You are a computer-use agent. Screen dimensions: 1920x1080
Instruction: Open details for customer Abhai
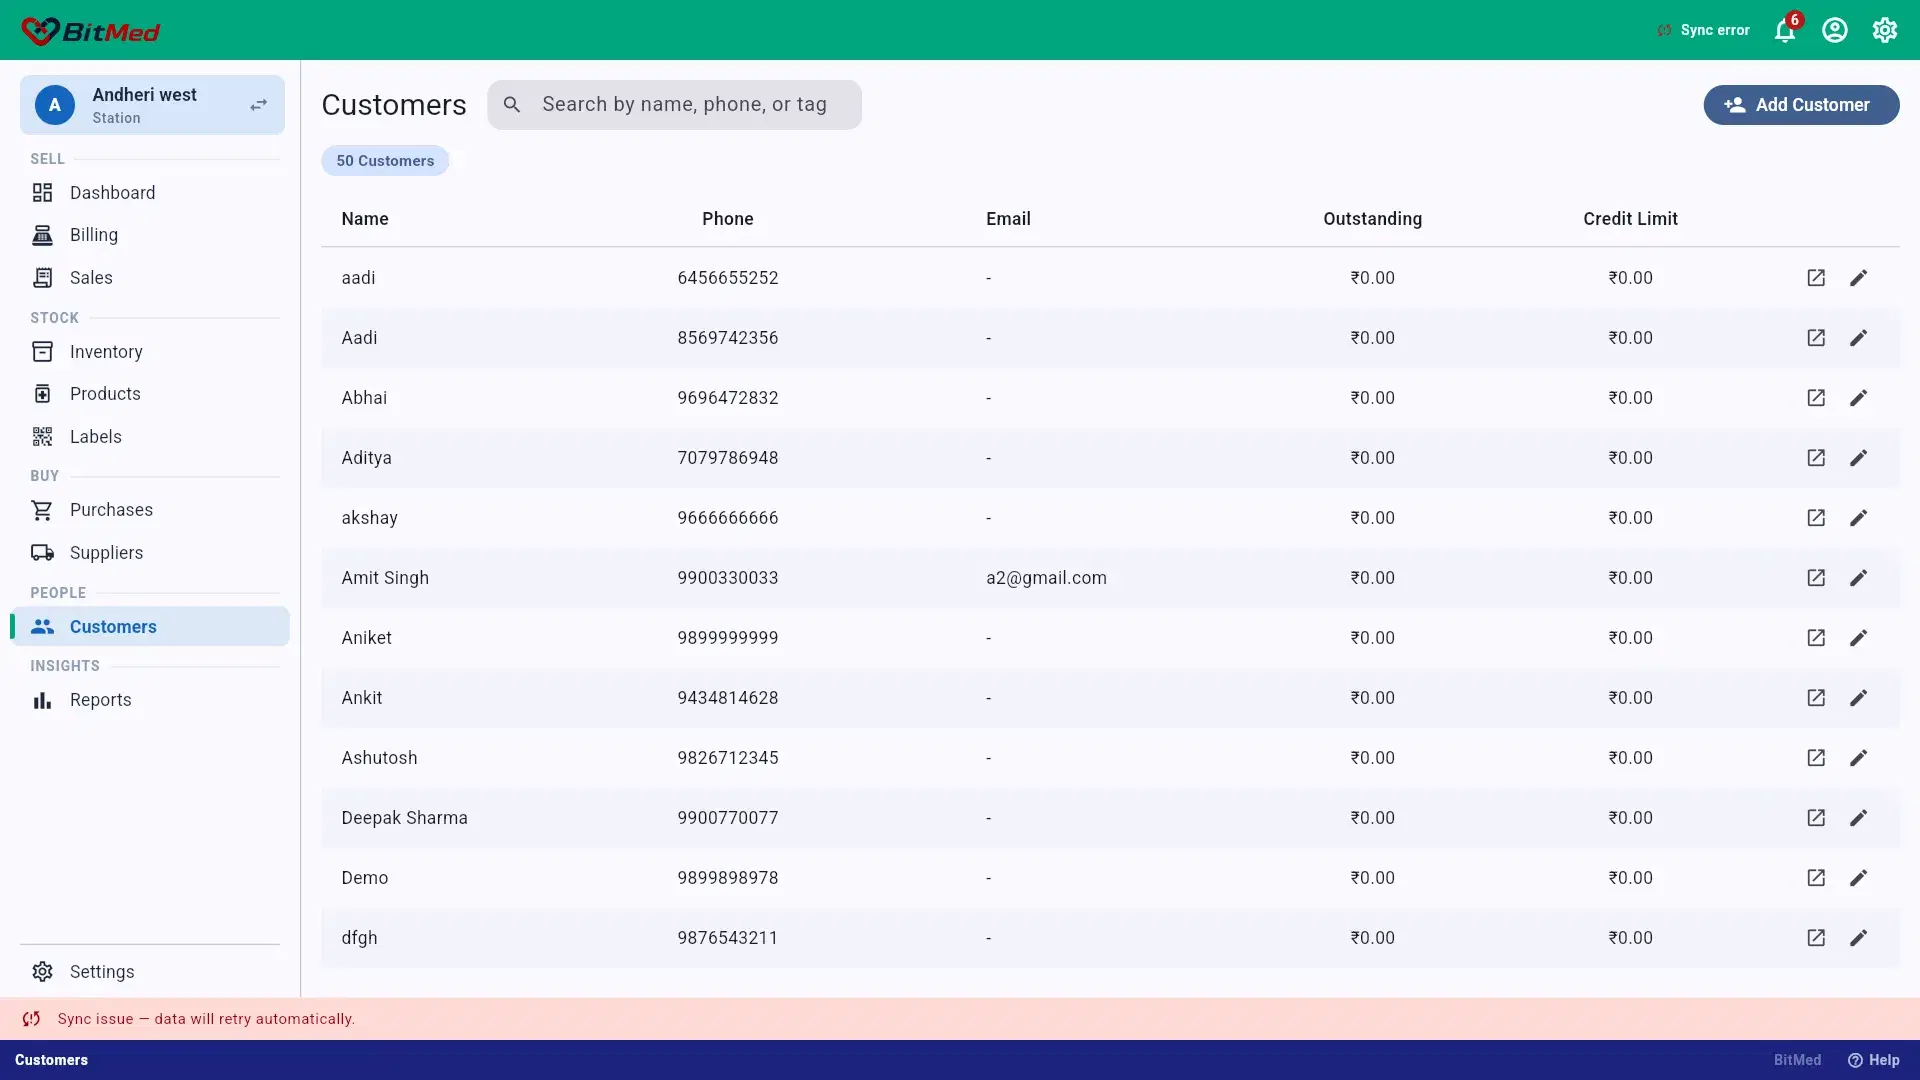1816,398
